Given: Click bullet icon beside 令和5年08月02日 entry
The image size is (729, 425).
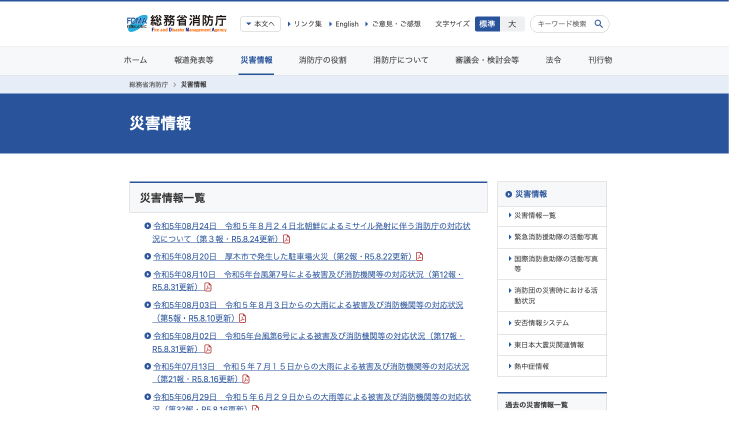Looking at the screenshot, I should (x=147, y=336).
